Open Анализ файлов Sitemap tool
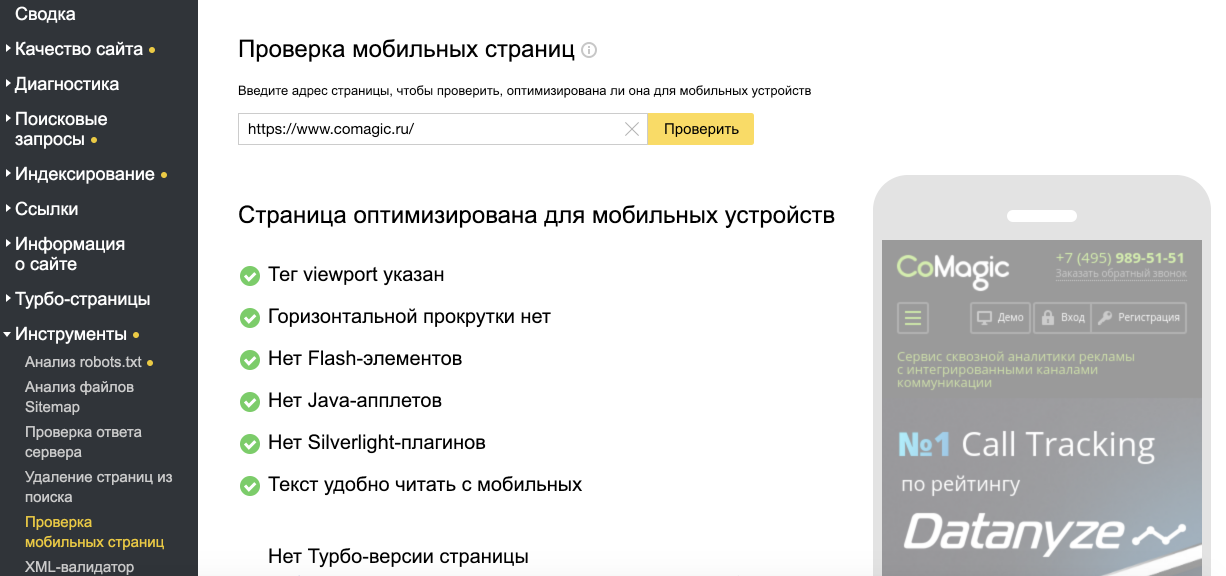Viewport: 1226px width, 576px height. (79, 397)
